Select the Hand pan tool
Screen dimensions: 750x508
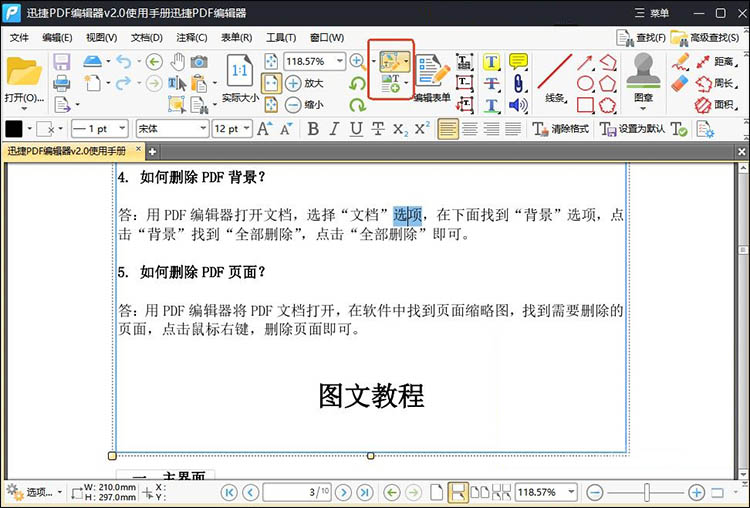177,62
